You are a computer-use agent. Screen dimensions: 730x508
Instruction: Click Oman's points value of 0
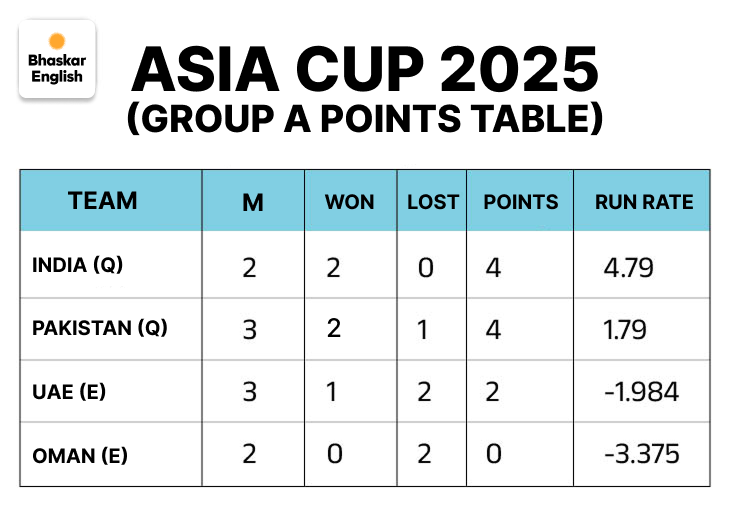click(493, 454)
